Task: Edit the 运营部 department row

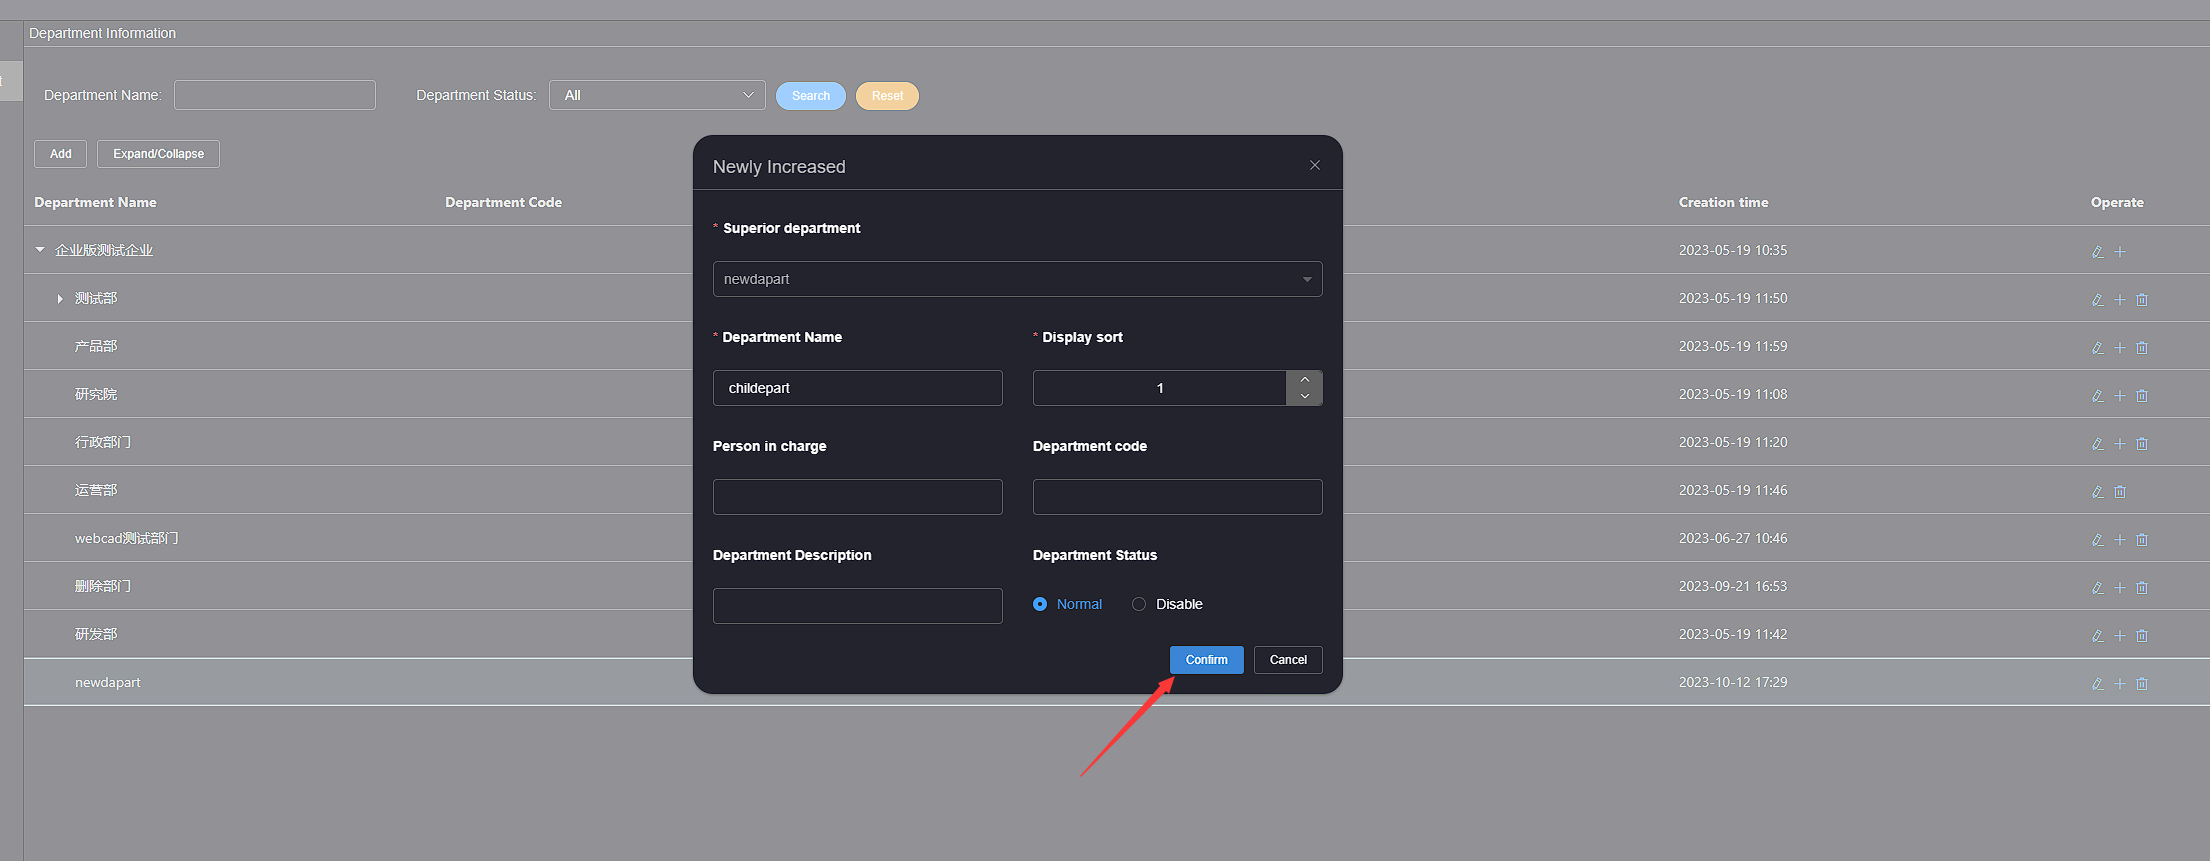Action: (2097, 492)
